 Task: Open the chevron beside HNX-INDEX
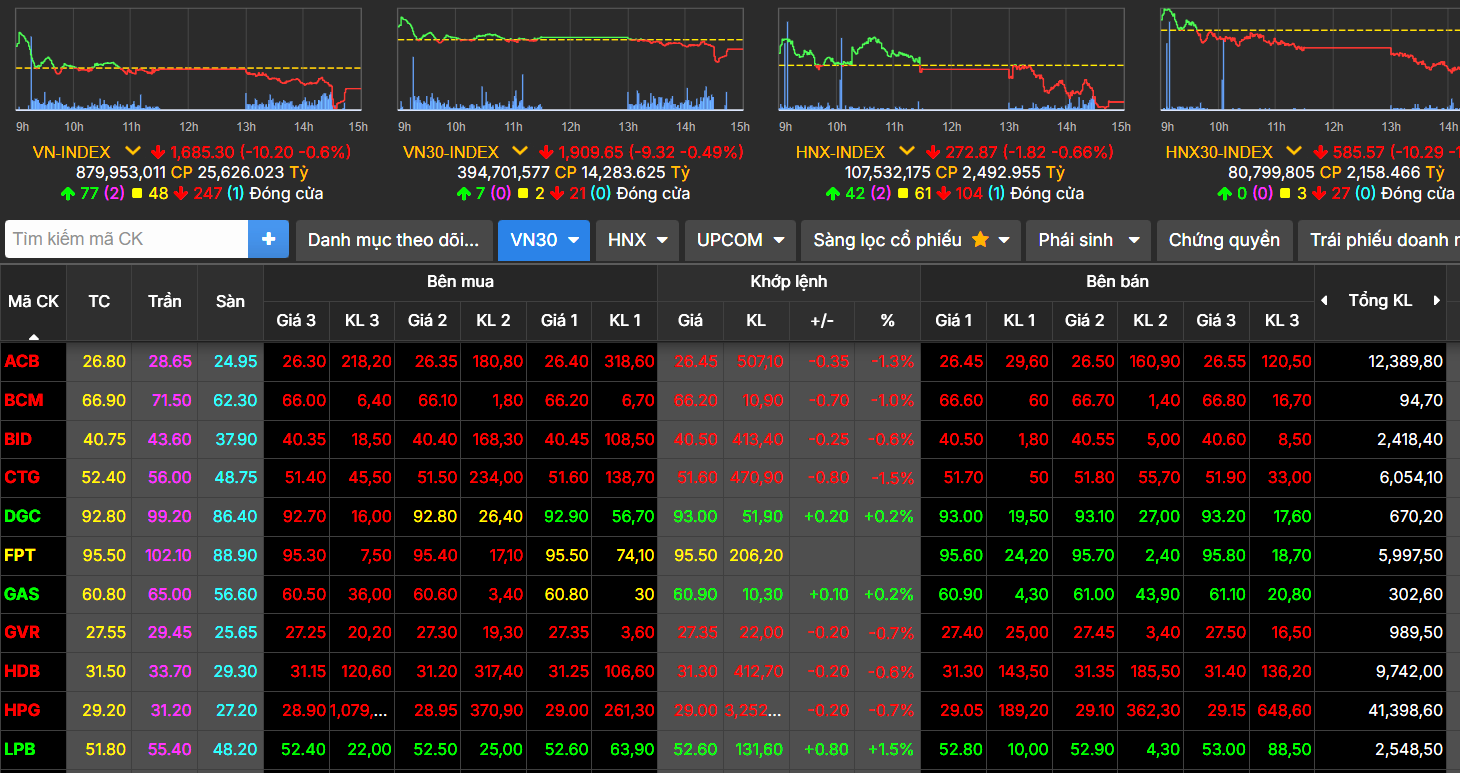907,152
